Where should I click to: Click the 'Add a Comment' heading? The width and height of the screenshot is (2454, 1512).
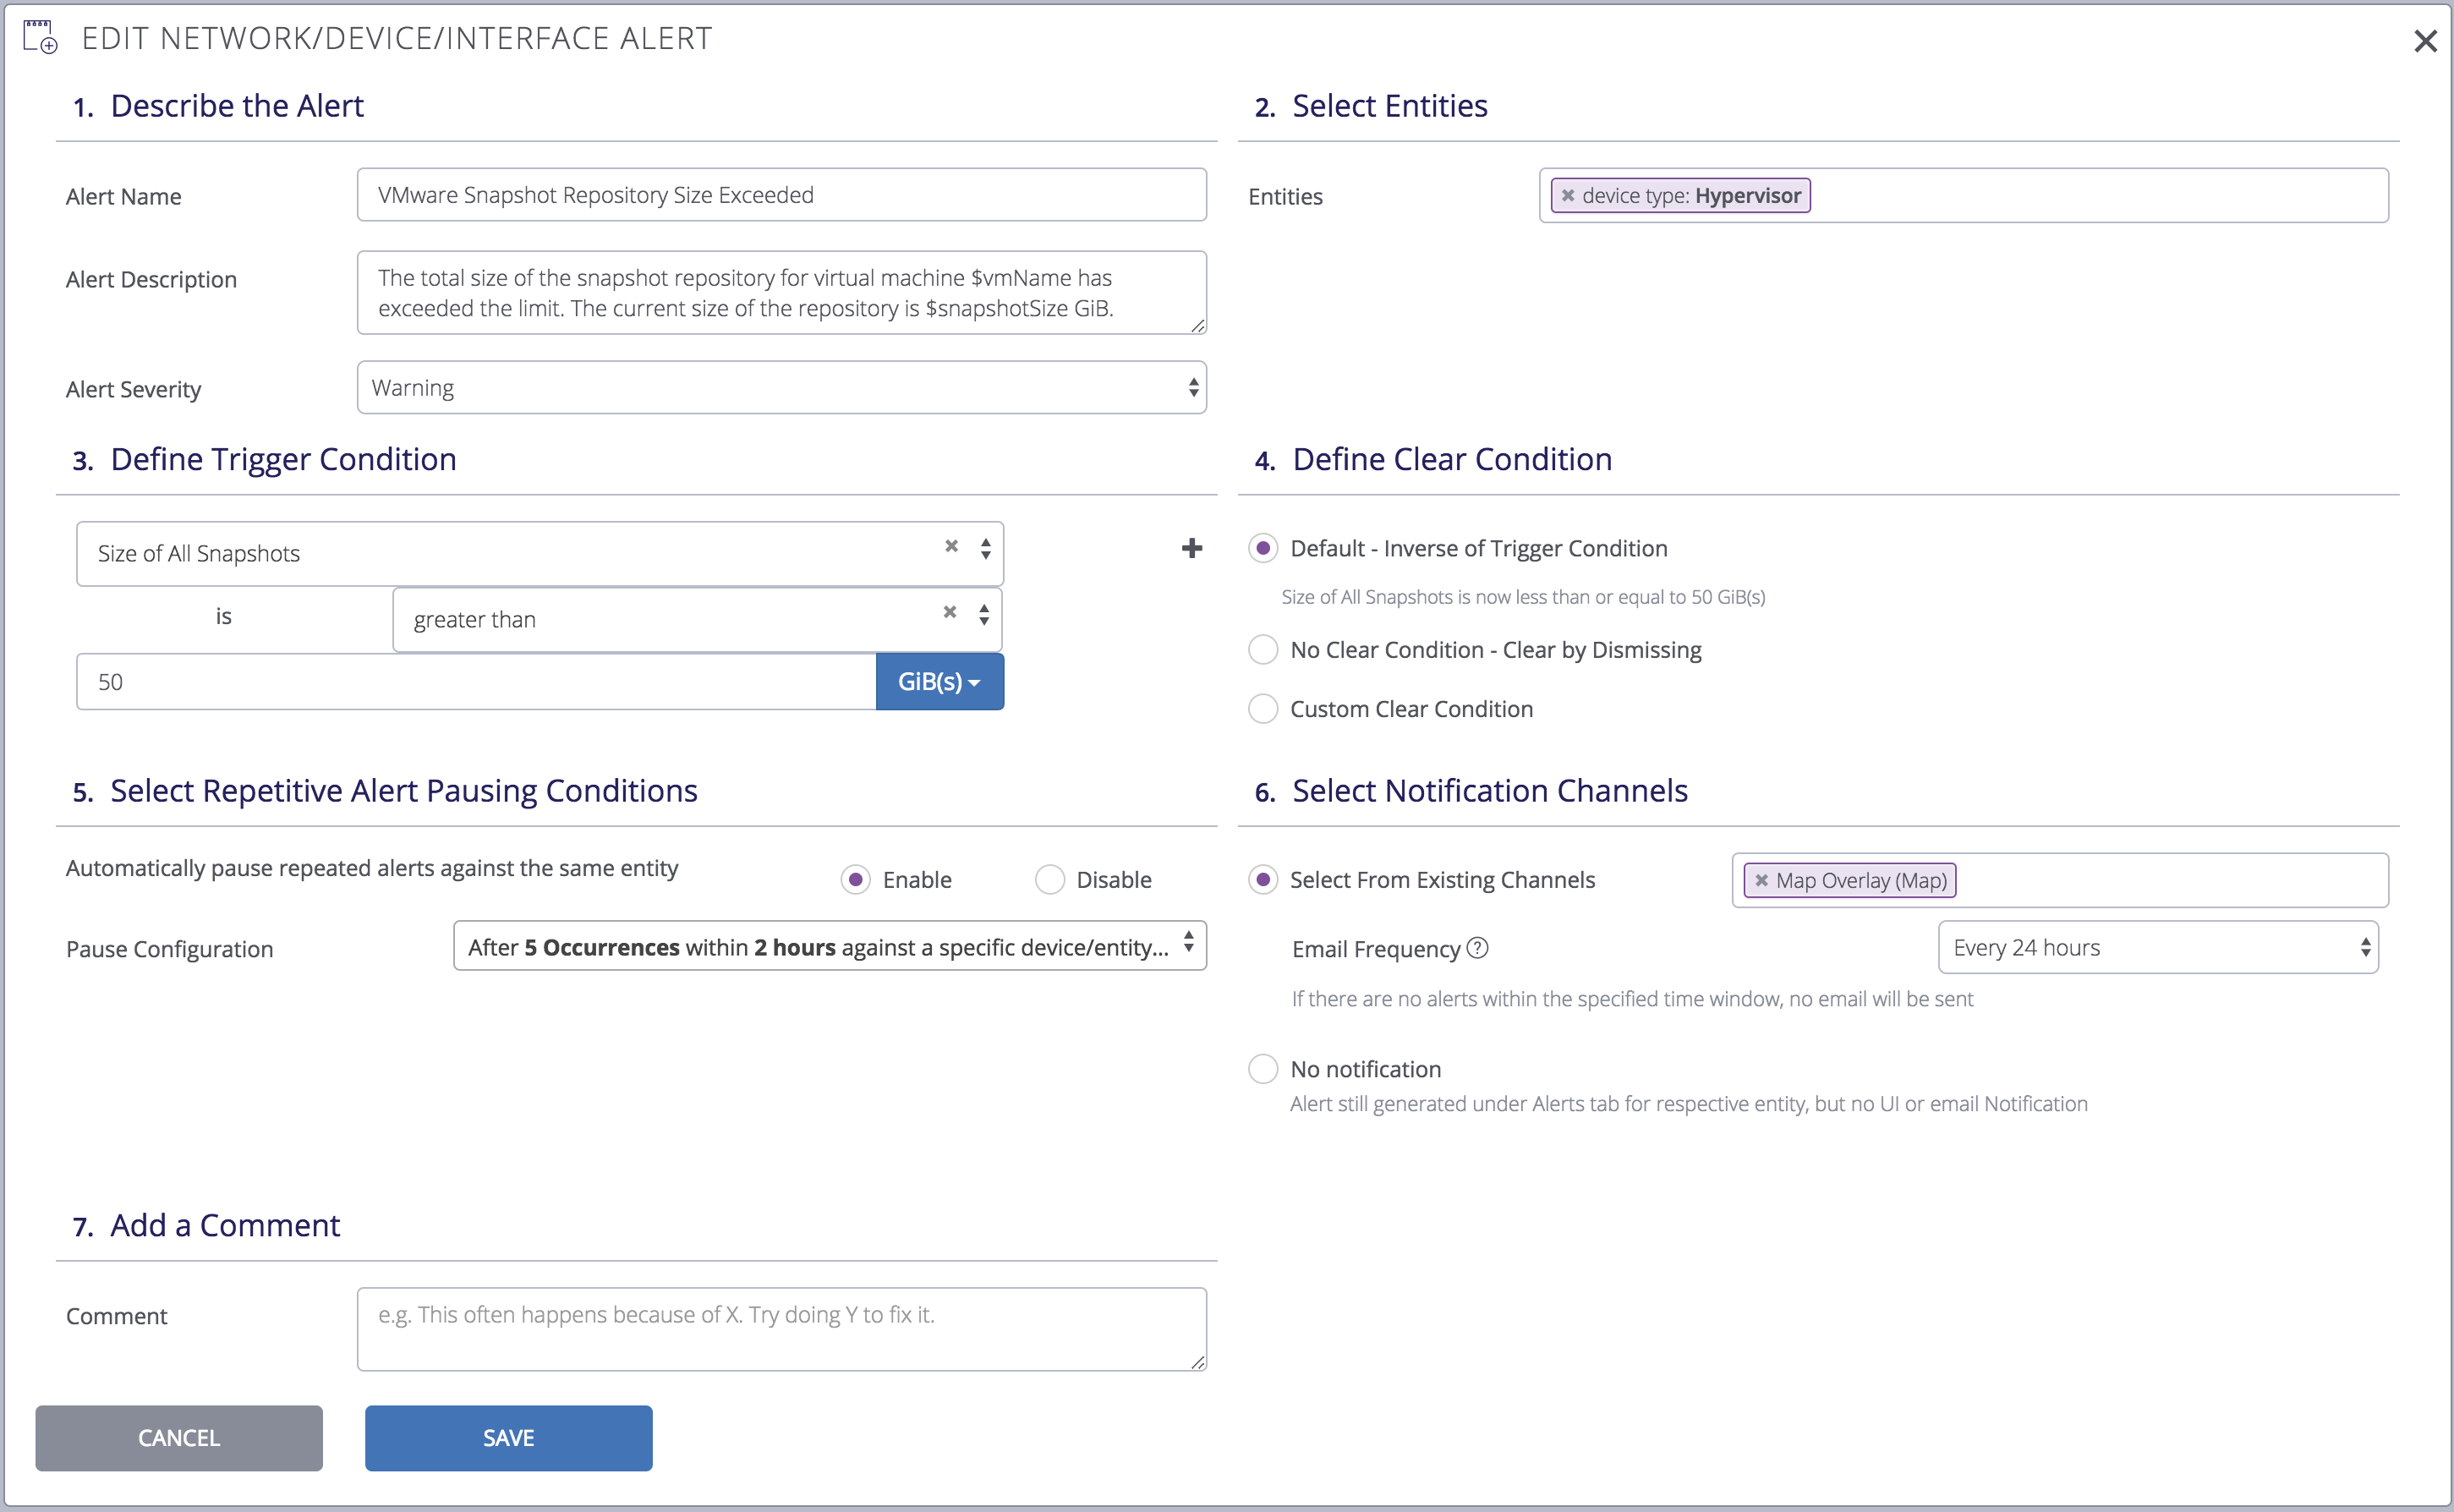pyautogui.click(x=225, y=1225)
